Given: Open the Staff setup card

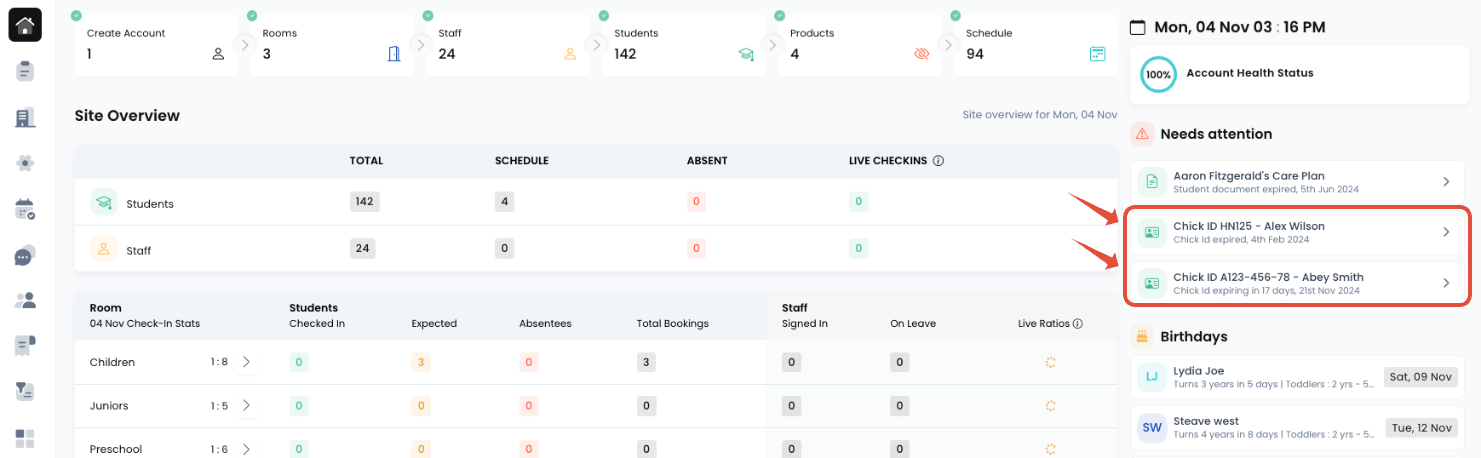Looking at the screenshot, I should [508, 45].
